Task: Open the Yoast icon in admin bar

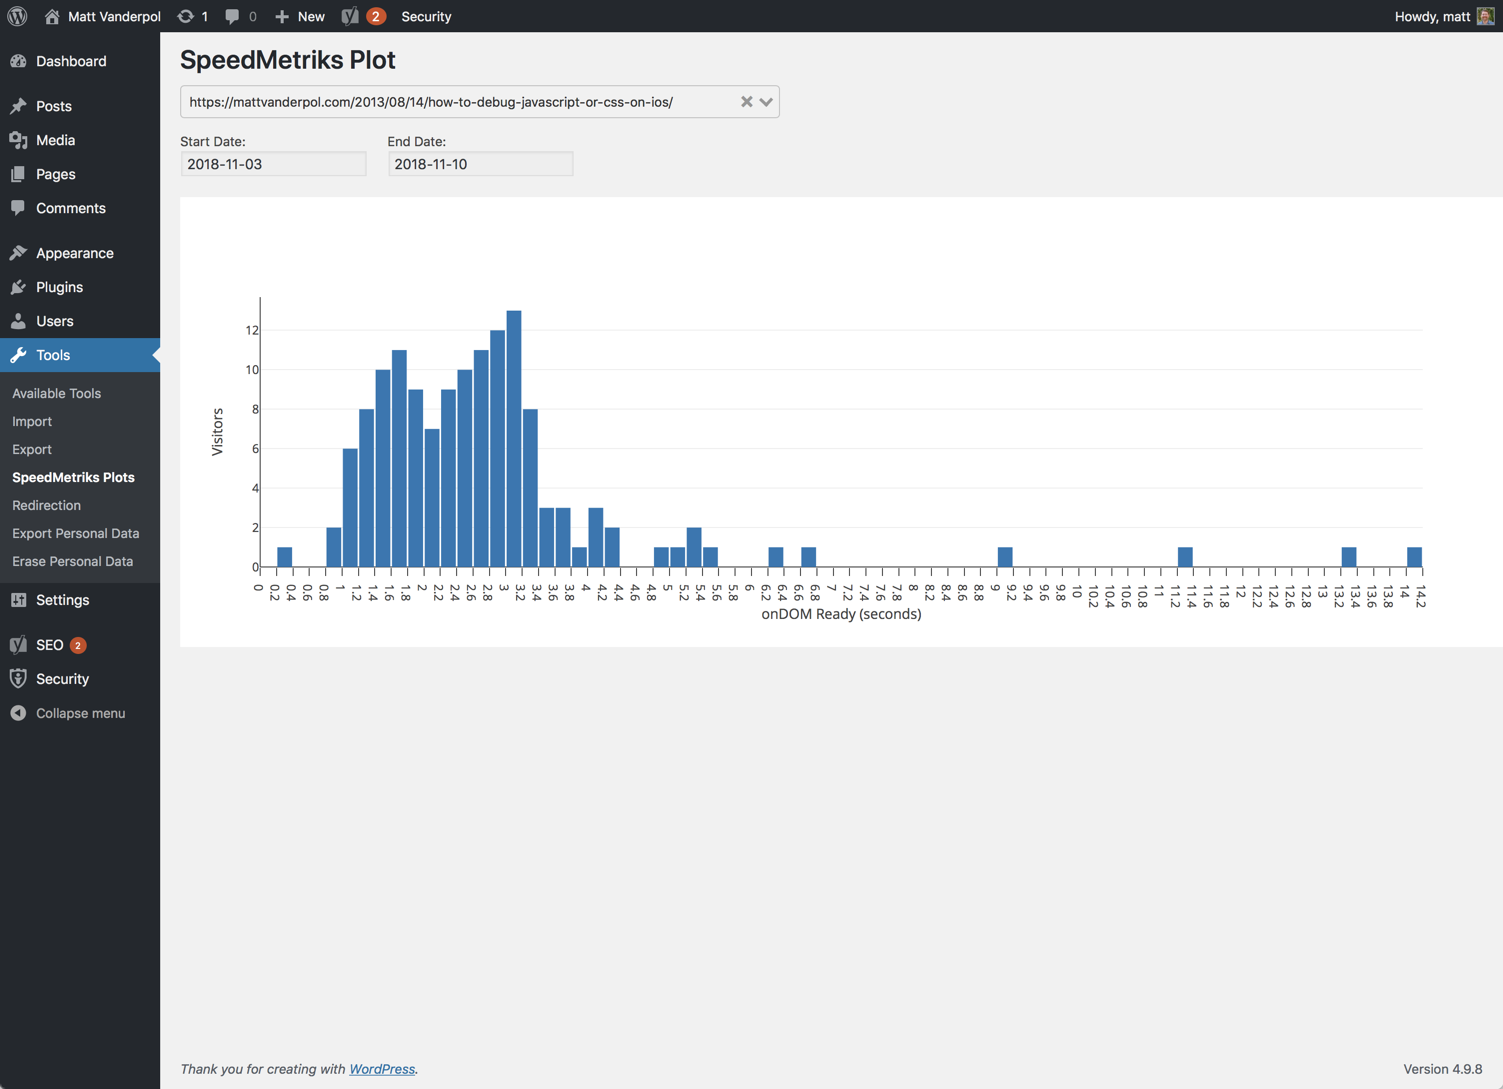Action: tap(350, 16)
